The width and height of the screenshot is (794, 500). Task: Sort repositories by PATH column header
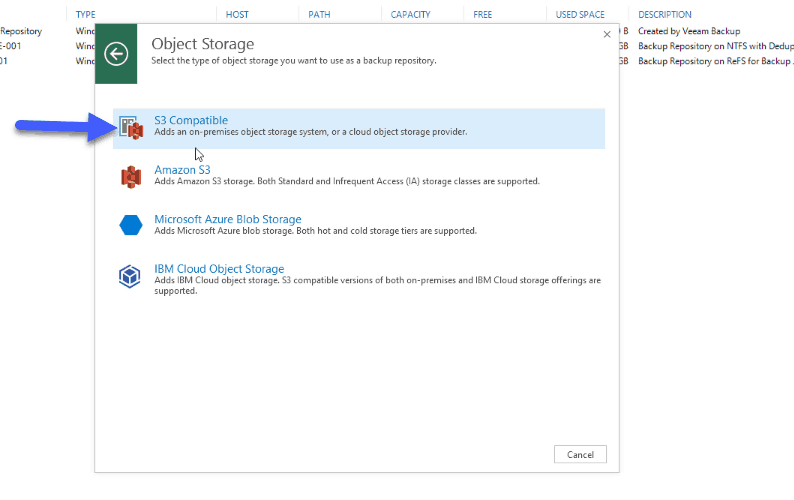[319, 15]
